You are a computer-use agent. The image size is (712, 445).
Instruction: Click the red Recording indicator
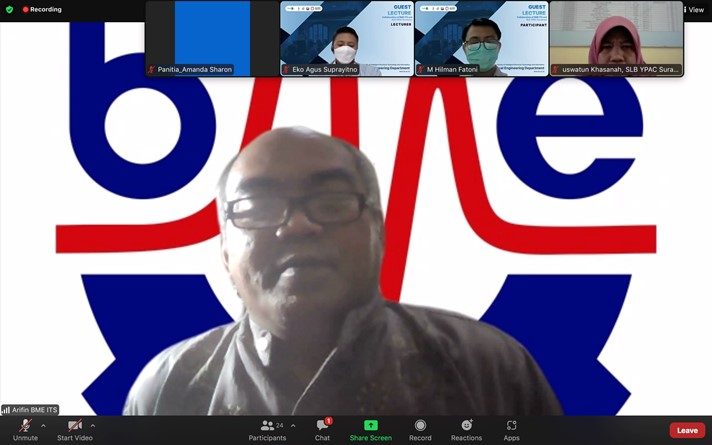pyautogui.click(x=42, y=9)
